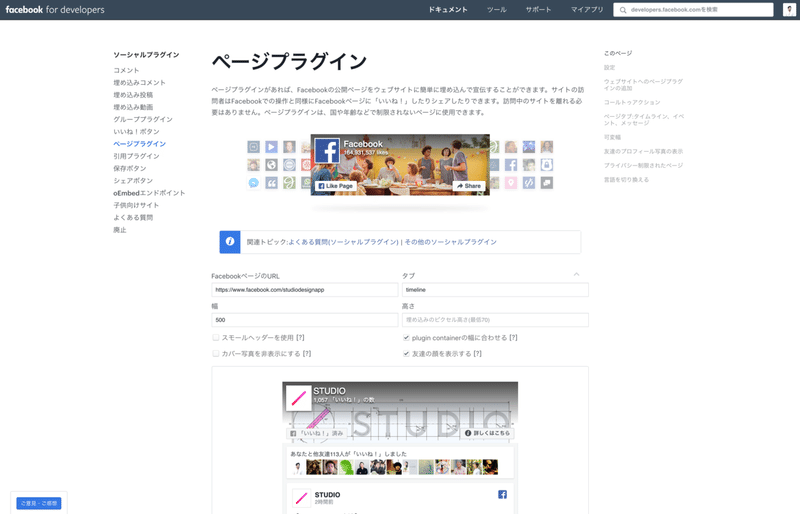Click the Share button on banner
Image resolution: width=800 pixels, height=514 pixels.
pos(469,186)
